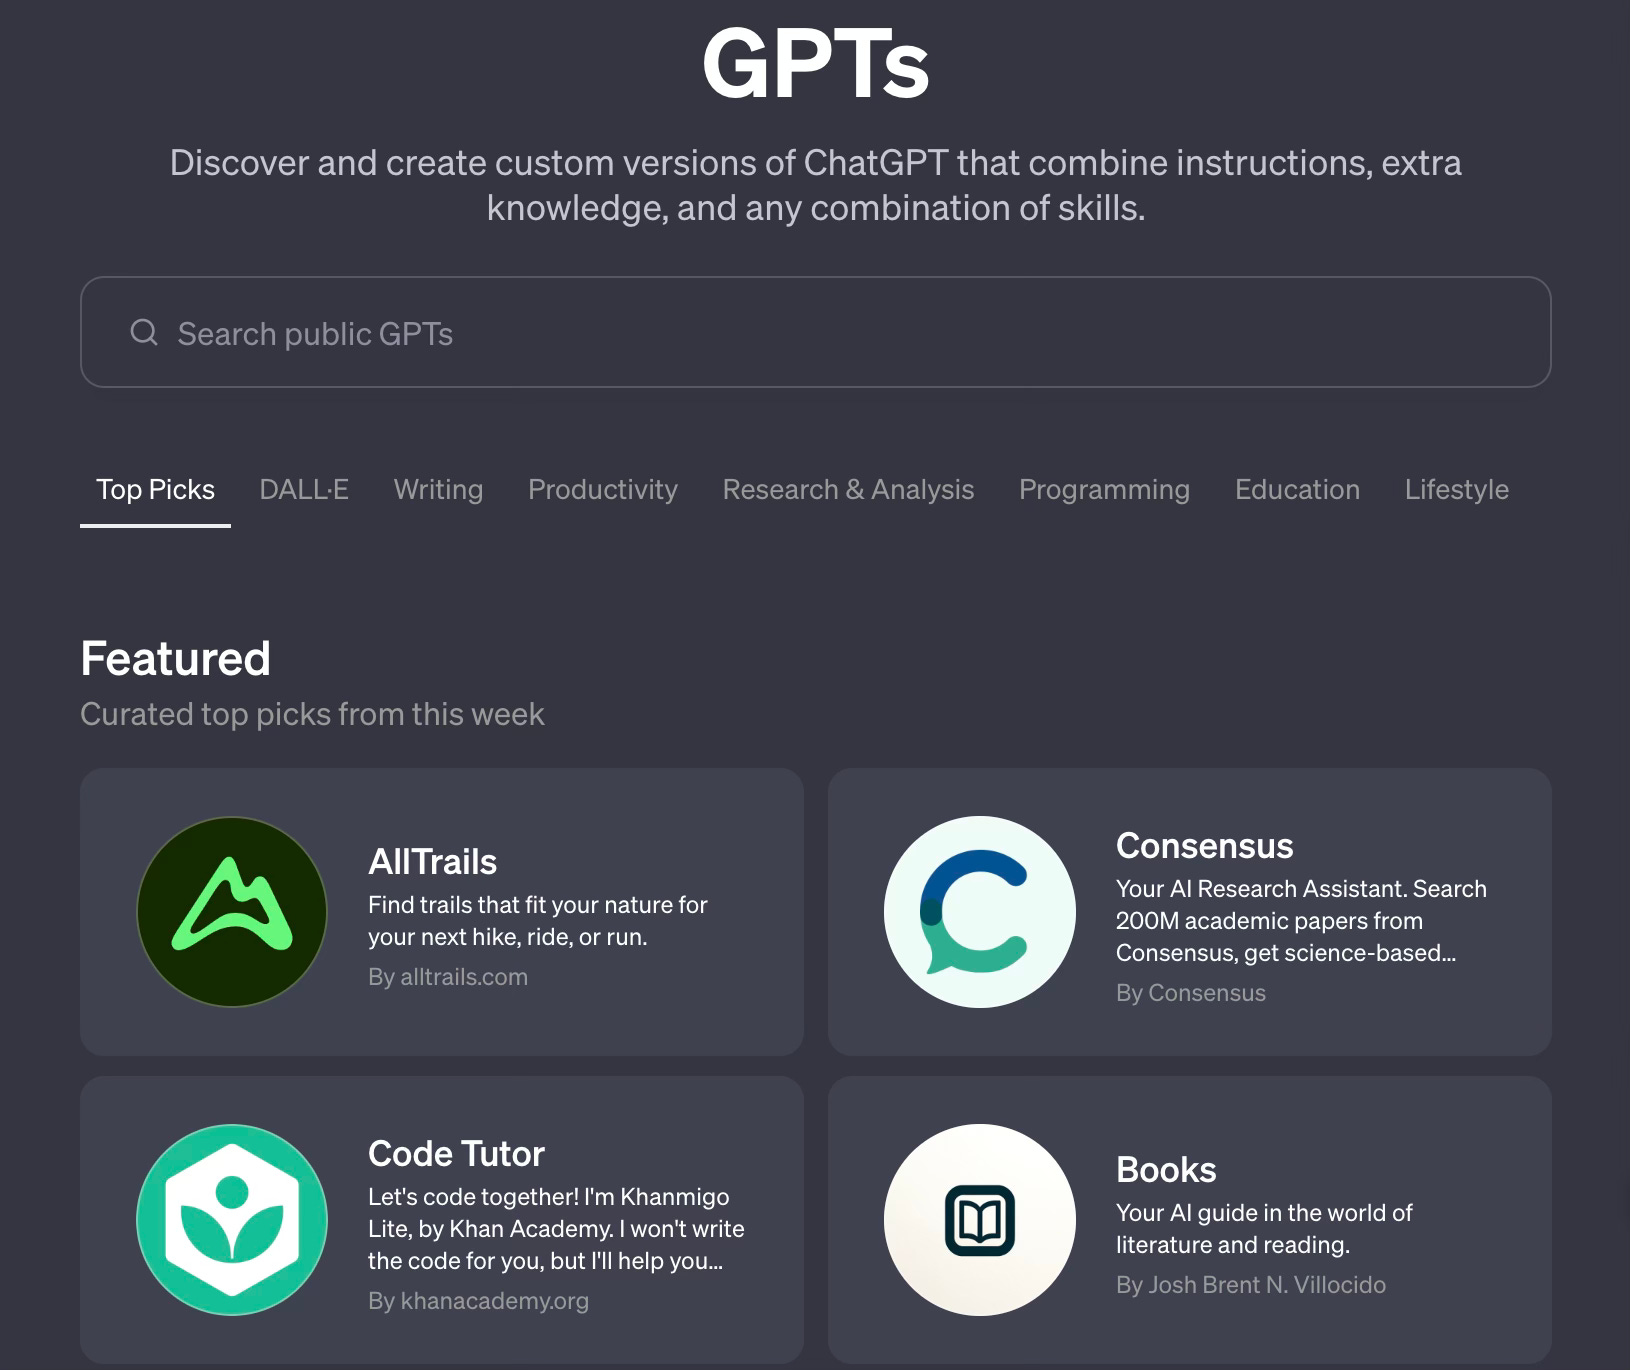This screenshot has width=1630, height=1370.
Task: Go to the Productivity tab
Action: [603, 489]
